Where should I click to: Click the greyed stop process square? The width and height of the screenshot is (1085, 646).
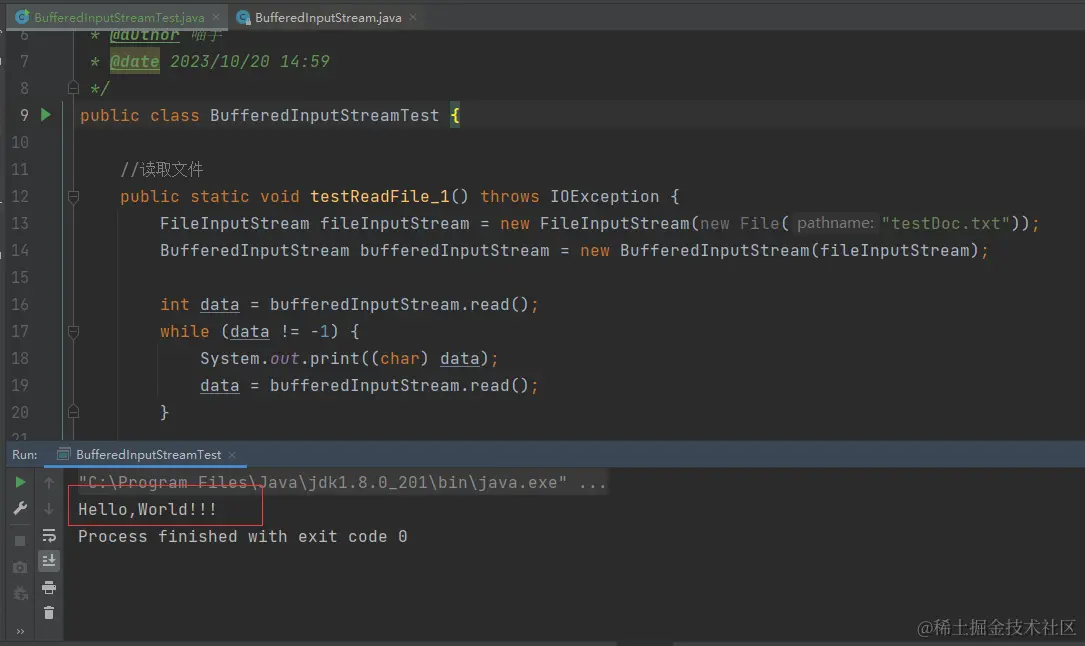[x=20, y=541]
